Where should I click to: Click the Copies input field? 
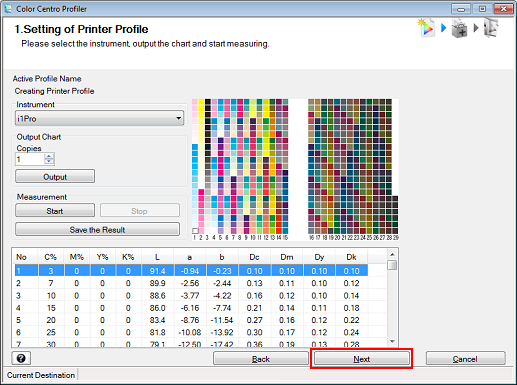[30, 159]
